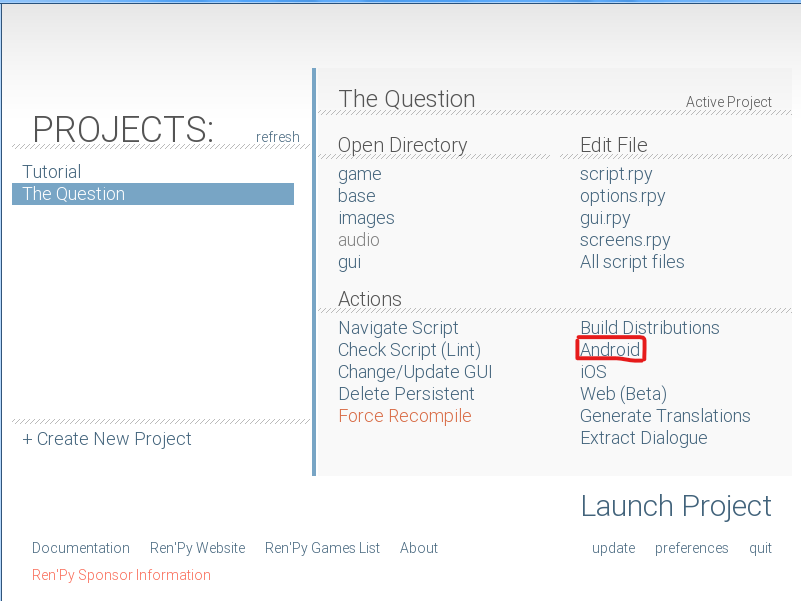
Task: Select the Tutorial project
Action: (x=52, y=172)
